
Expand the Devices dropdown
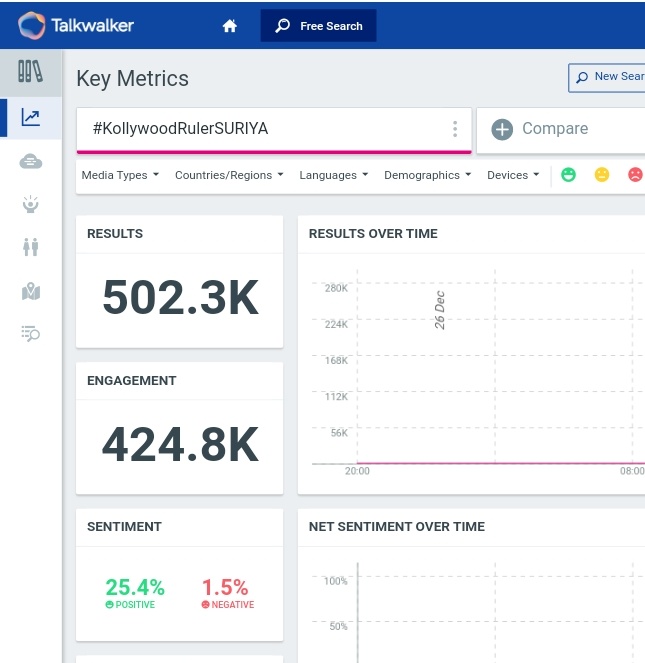513,175
